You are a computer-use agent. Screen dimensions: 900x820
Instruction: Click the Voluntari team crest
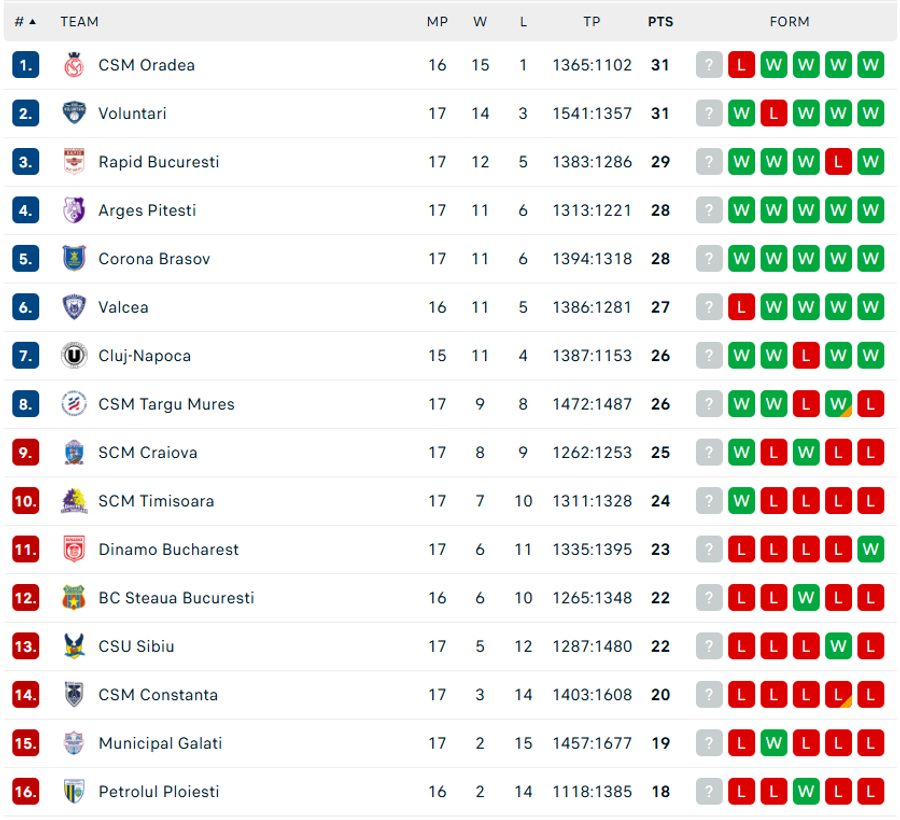(73, 113)
